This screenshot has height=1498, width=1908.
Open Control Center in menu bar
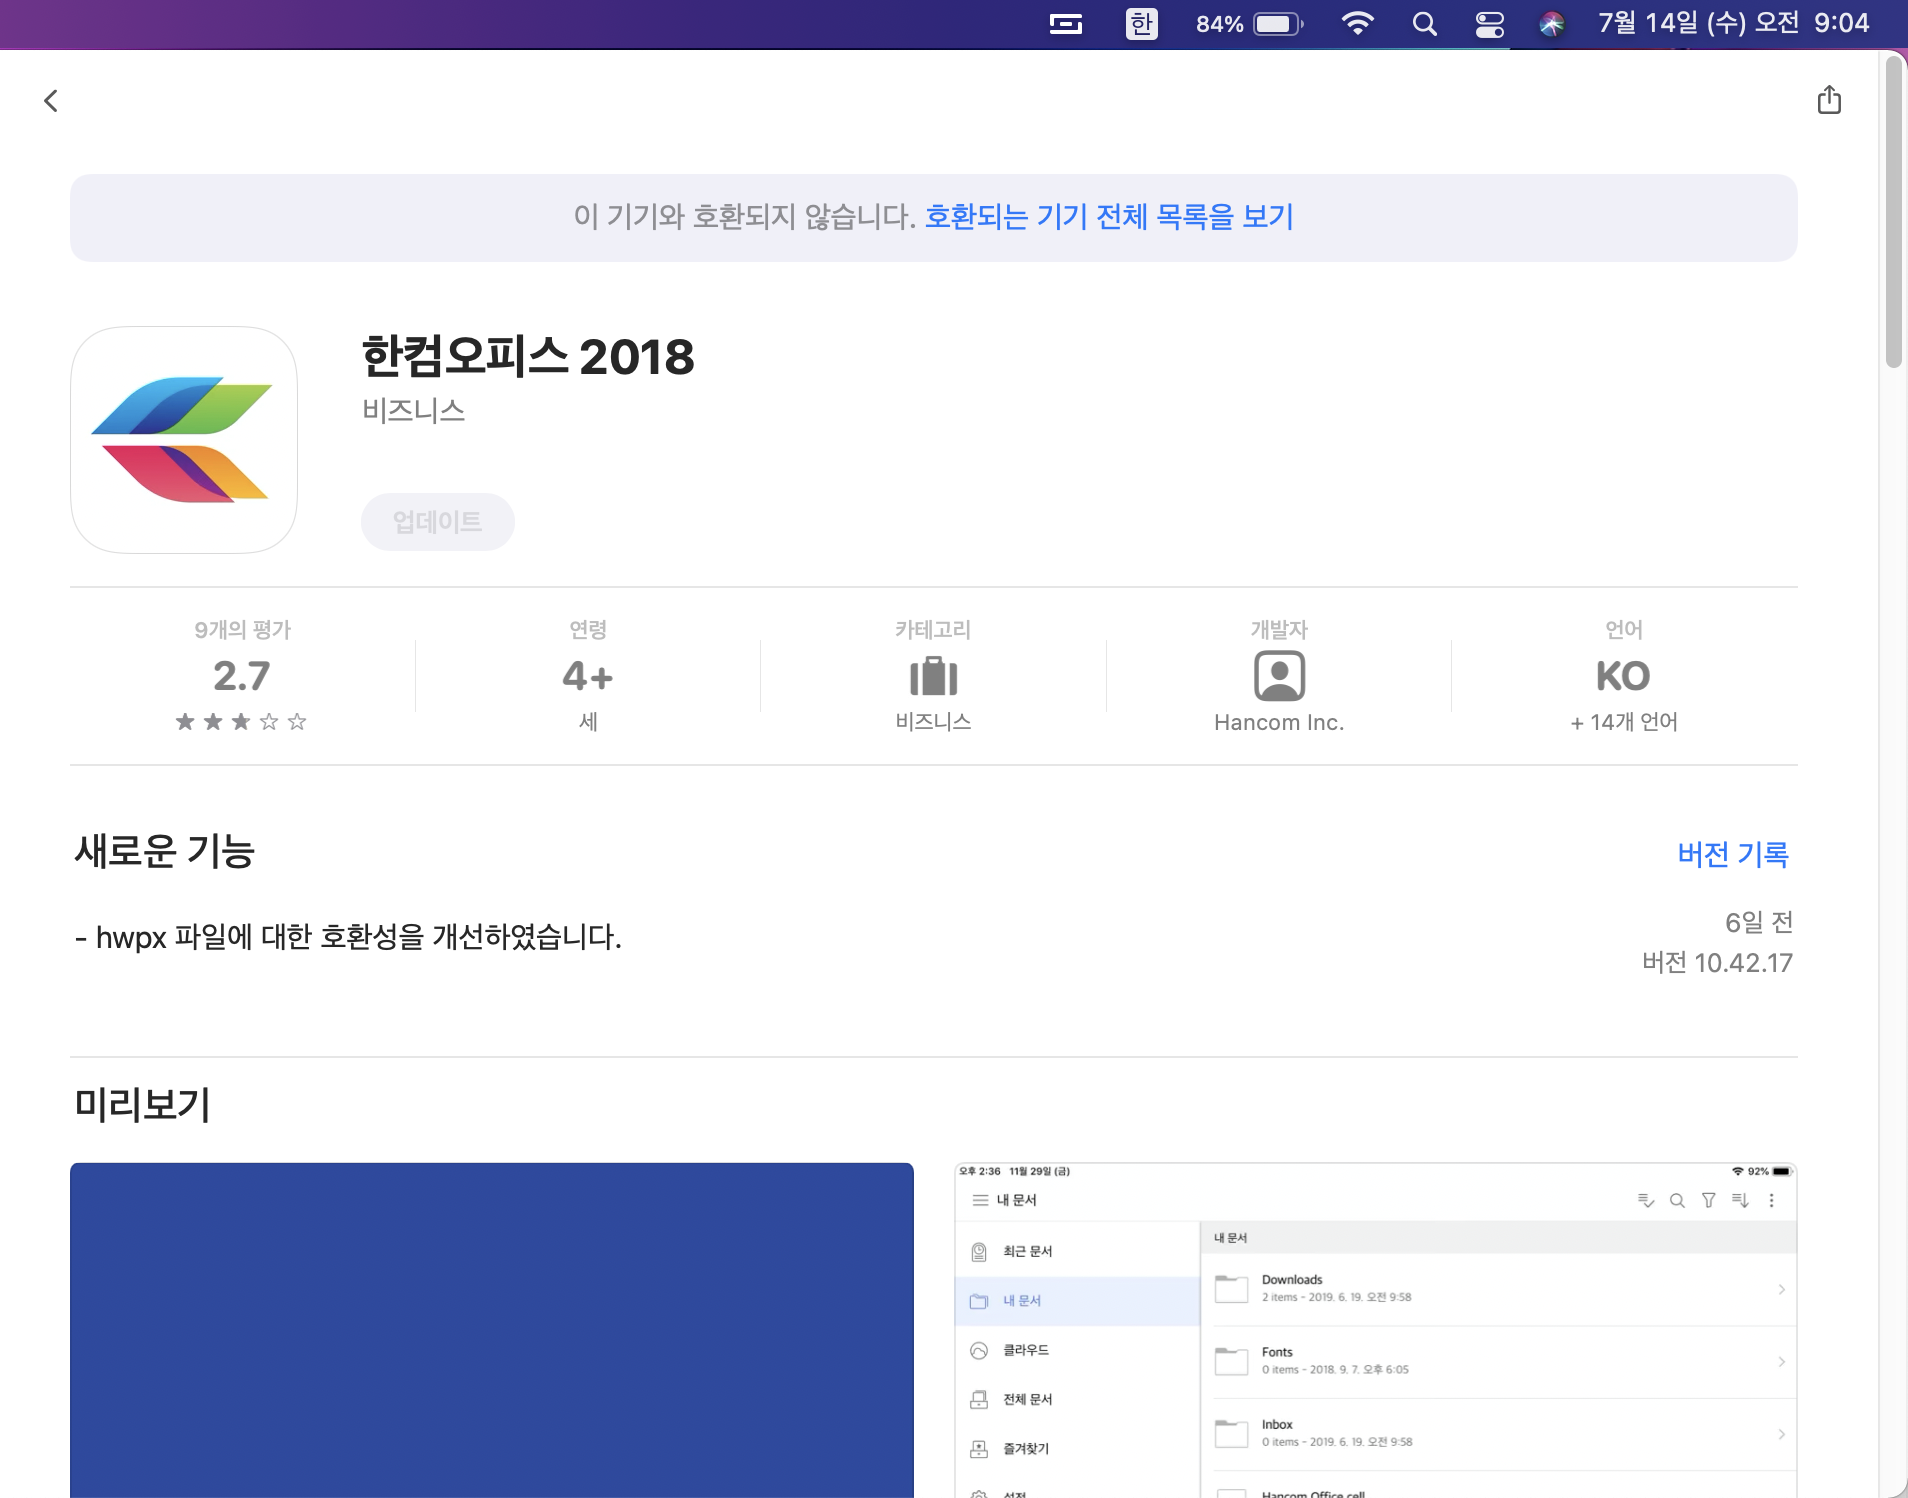1490,24
